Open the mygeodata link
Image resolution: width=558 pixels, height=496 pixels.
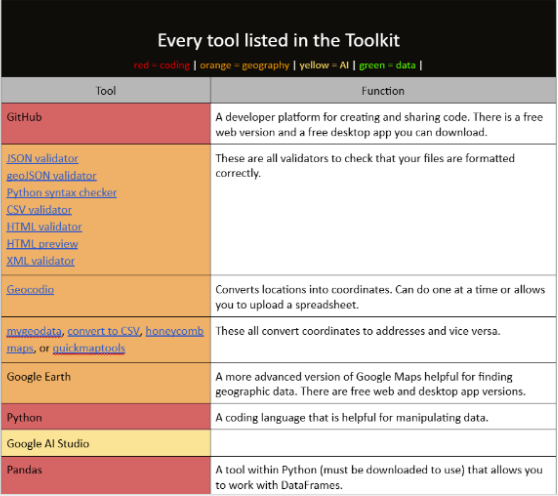(34, 331)
